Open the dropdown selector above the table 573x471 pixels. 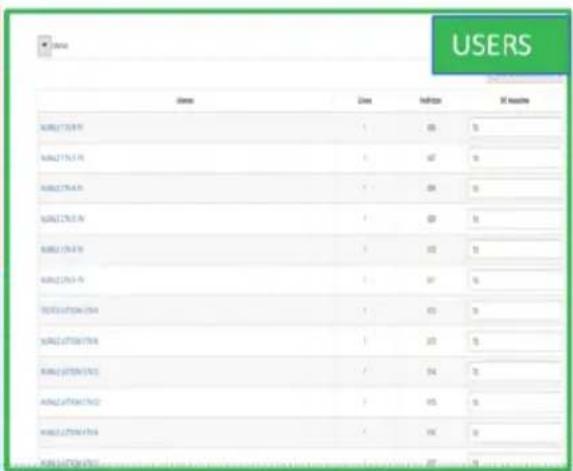click(45, 46)
